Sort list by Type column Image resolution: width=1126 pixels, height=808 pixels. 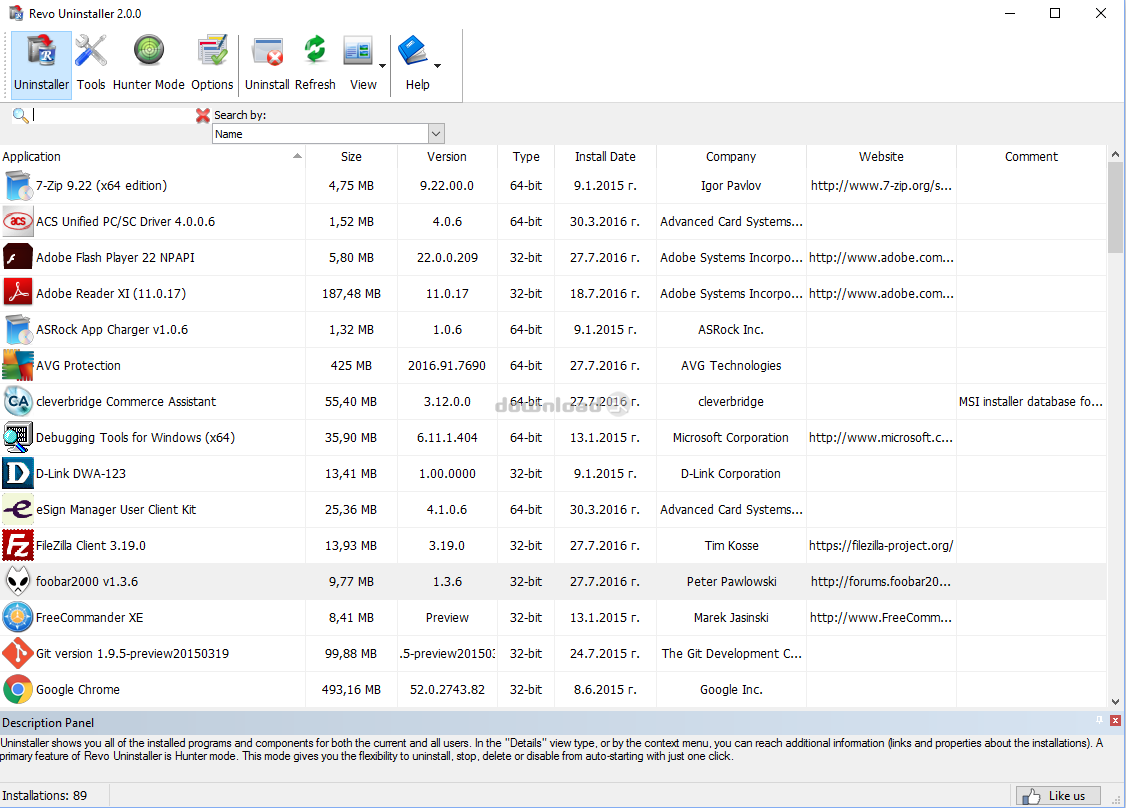click(526, 157)
